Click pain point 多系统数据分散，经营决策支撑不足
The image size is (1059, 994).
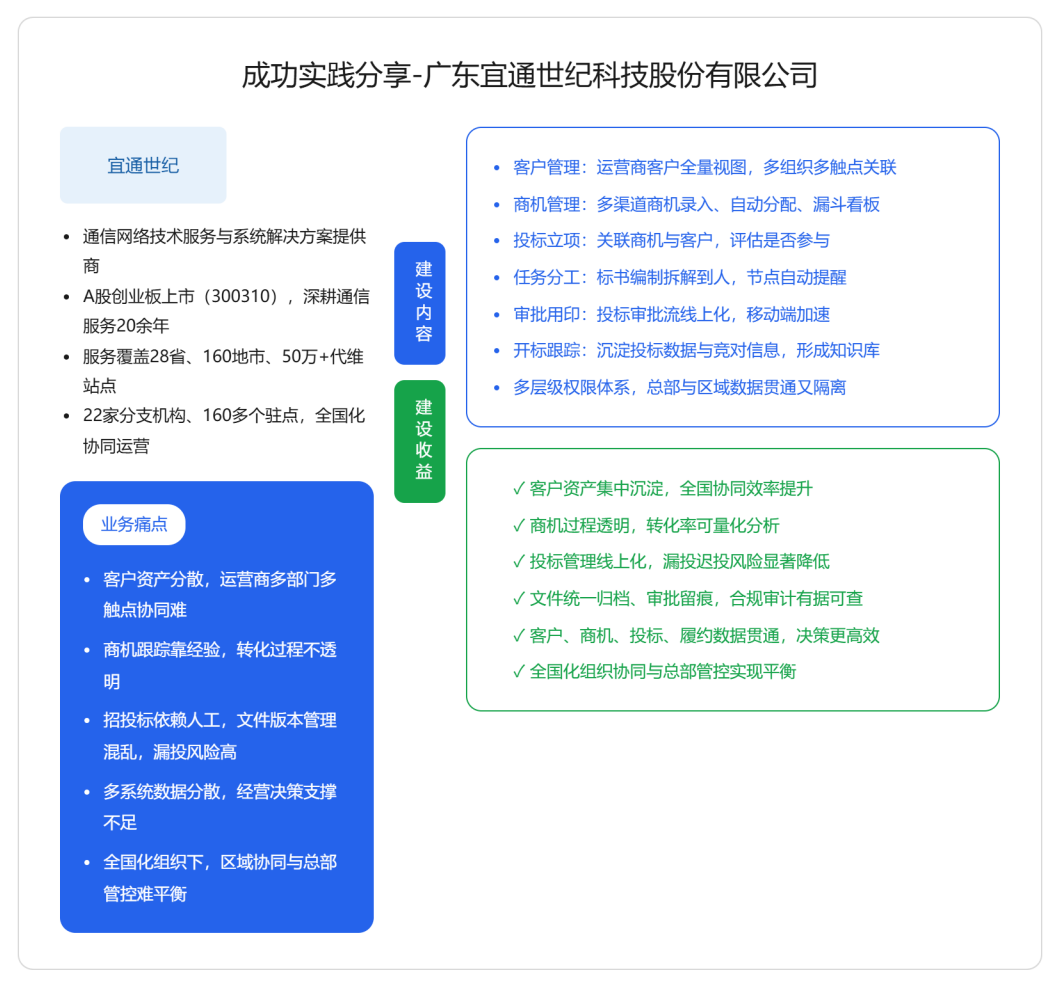219,807
